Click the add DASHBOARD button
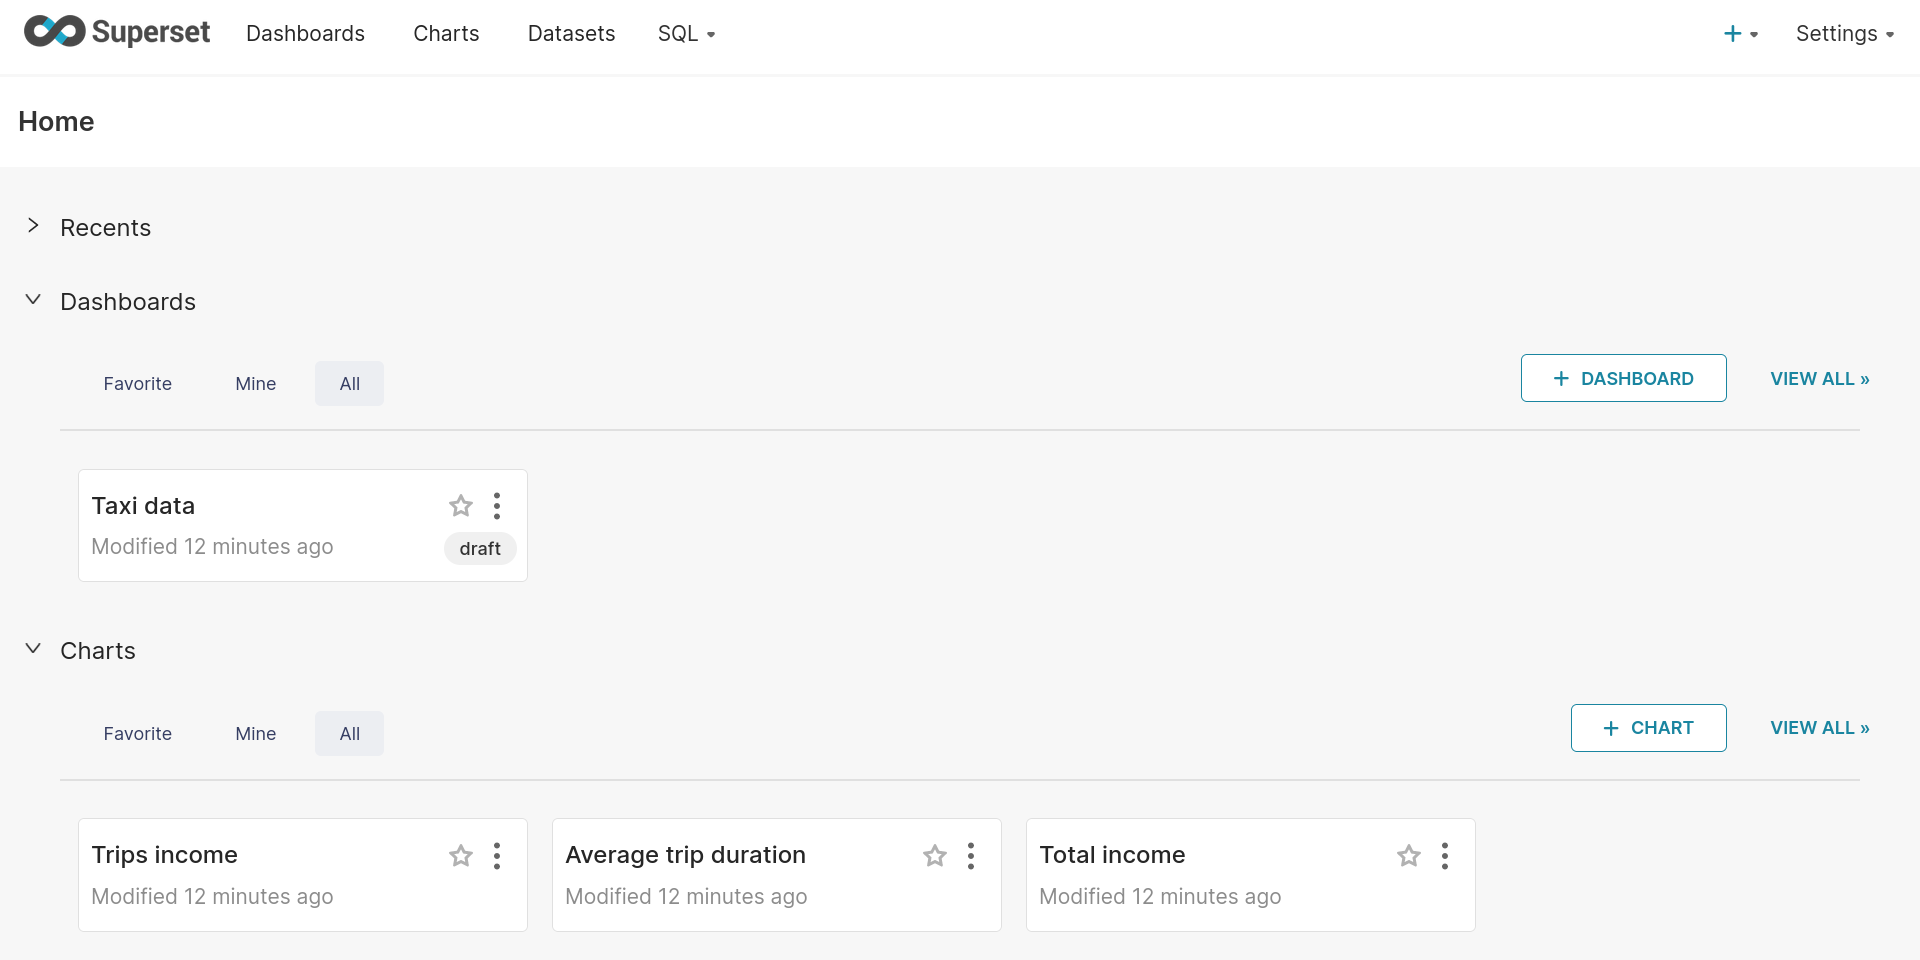1920x960 pixels. tap(1623, 379)
